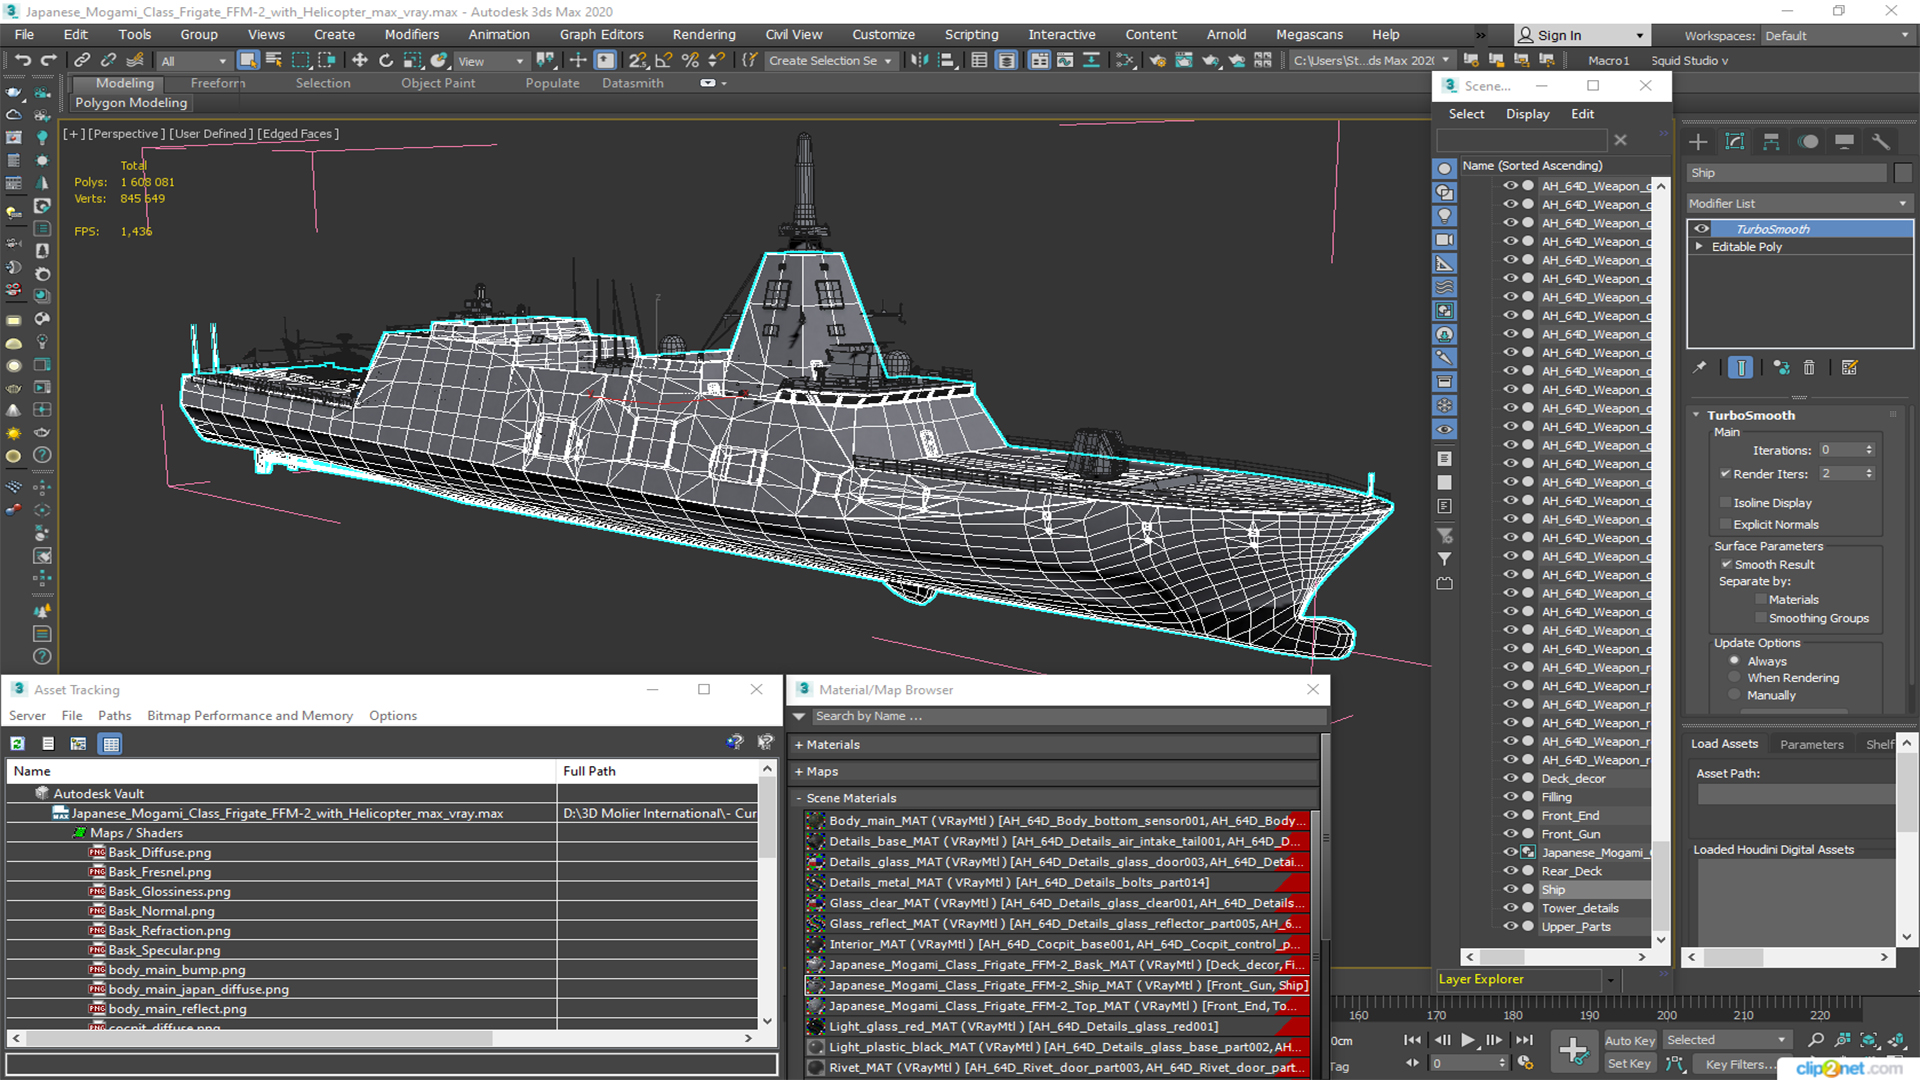Click Iterations spinner arrows
1920x1080 pixels.
pos(1869,450)
